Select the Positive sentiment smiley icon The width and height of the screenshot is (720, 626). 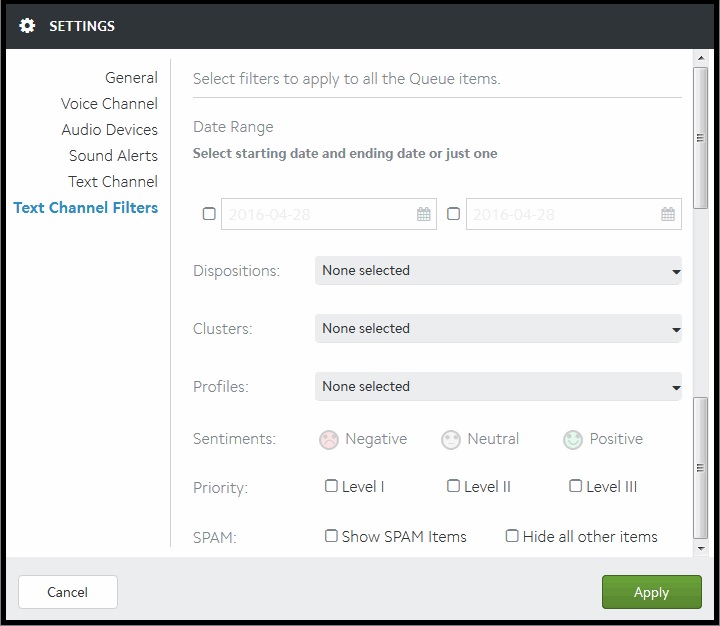(573, 440)
